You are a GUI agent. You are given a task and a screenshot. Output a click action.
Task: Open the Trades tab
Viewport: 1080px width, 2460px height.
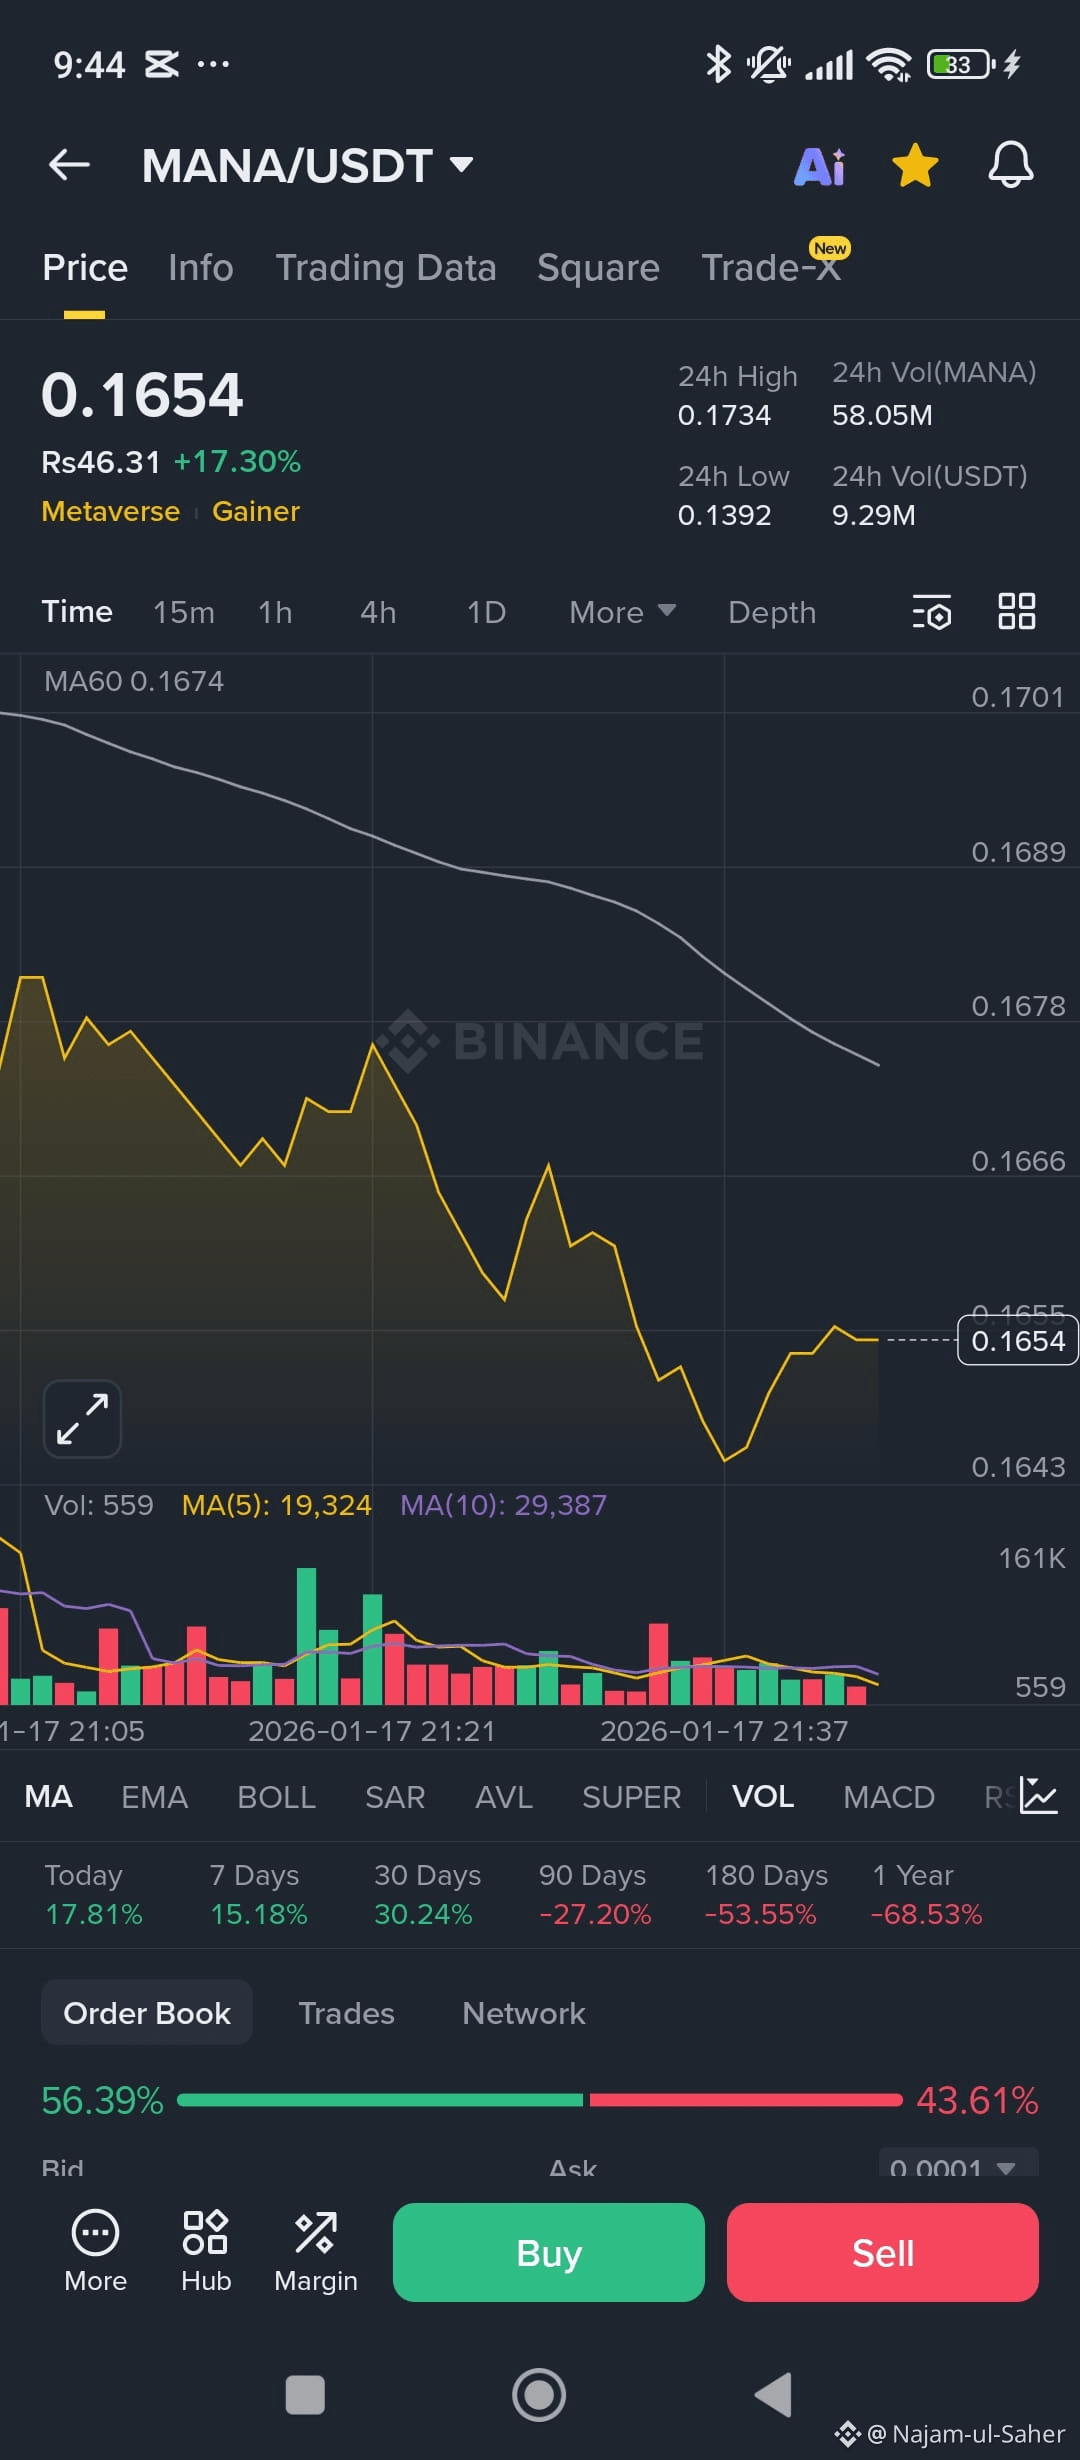[346, 2012]
